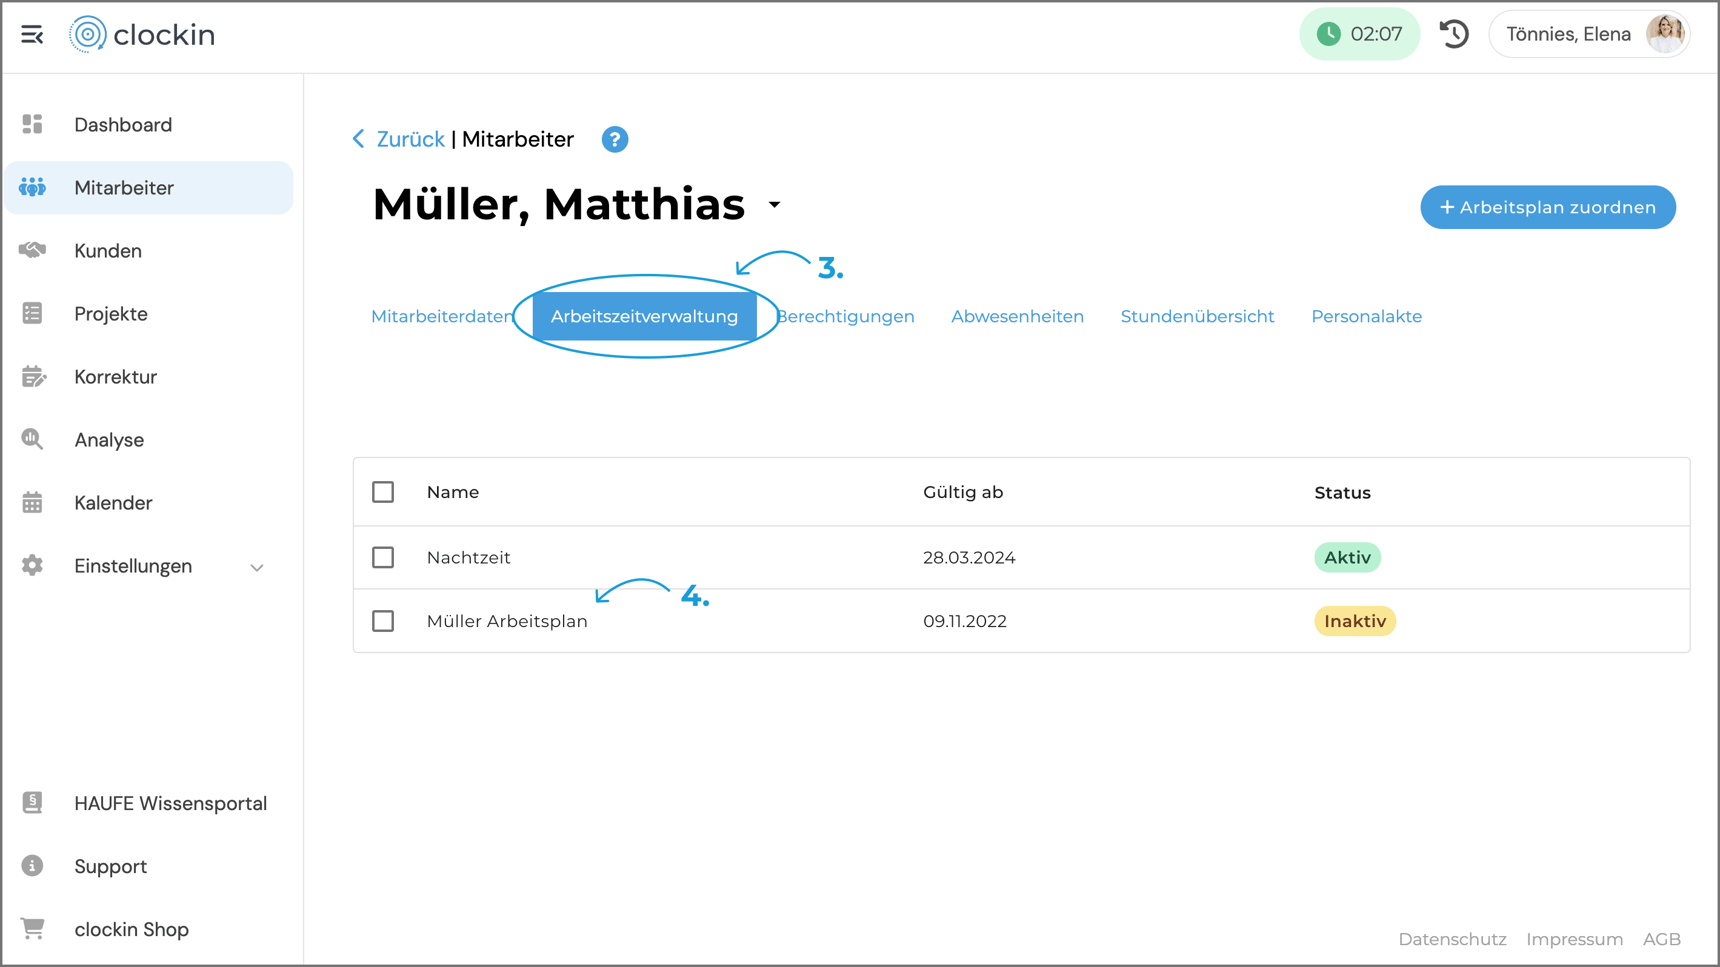Open Analyse via the magnifier icon
The image size is (1720, 967).
click(33, 440)
